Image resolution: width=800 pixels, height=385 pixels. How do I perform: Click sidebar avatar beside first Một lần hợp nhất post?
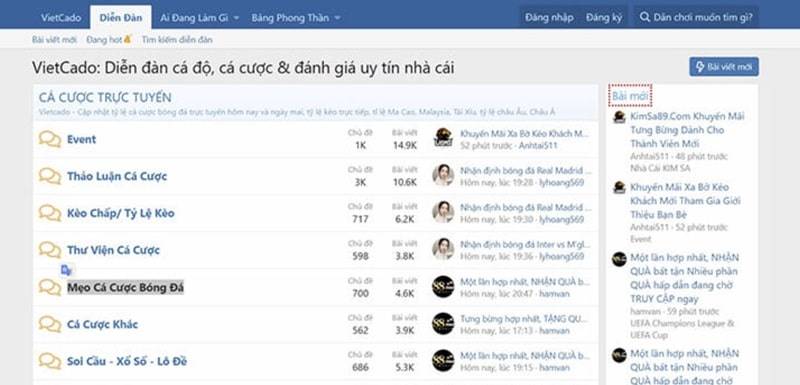pos(619,259)
